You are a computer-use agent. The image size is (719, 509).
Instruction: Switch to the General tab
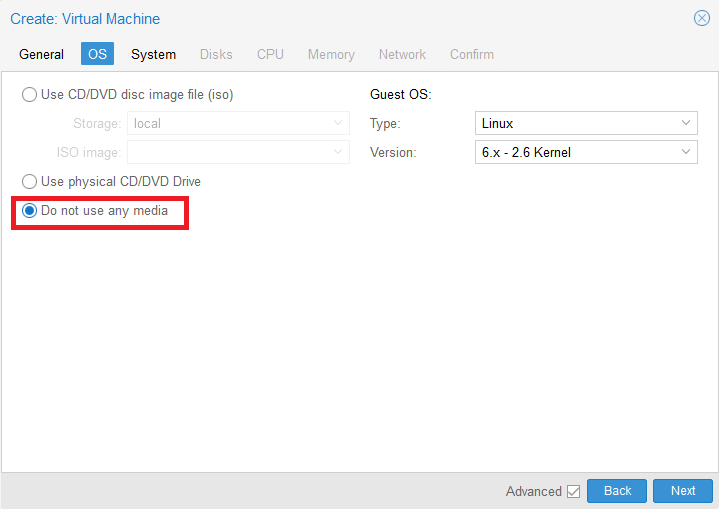point(41,54)
